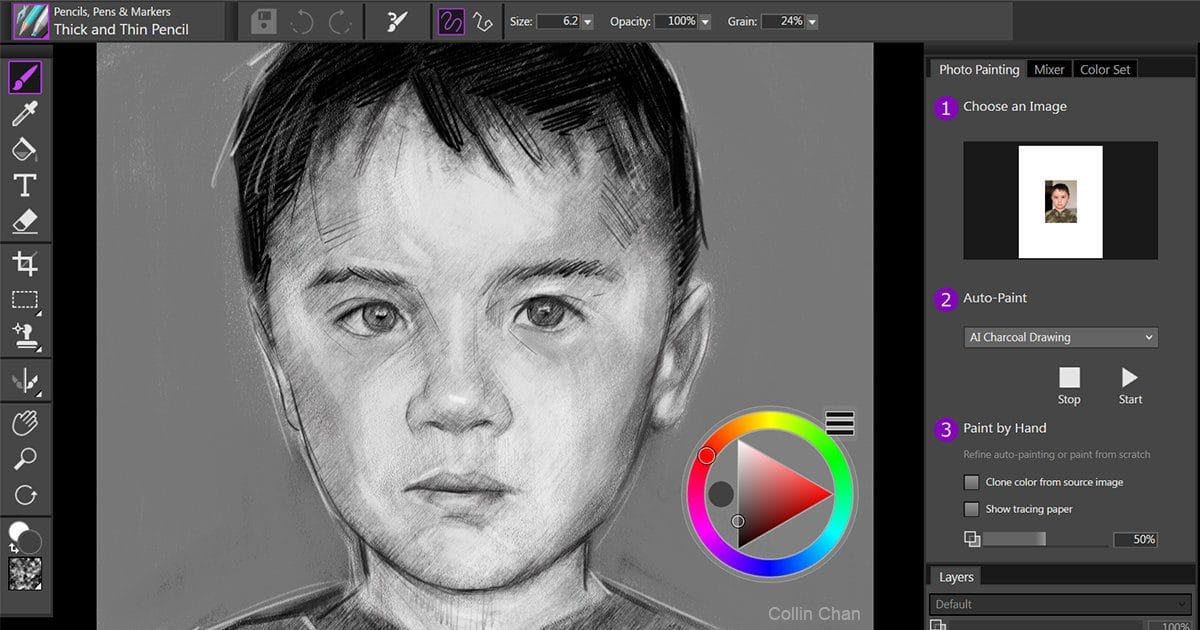Select the Rotate Page tool
This screenshot has width=1200, height=630.
[x=25, y=495]
